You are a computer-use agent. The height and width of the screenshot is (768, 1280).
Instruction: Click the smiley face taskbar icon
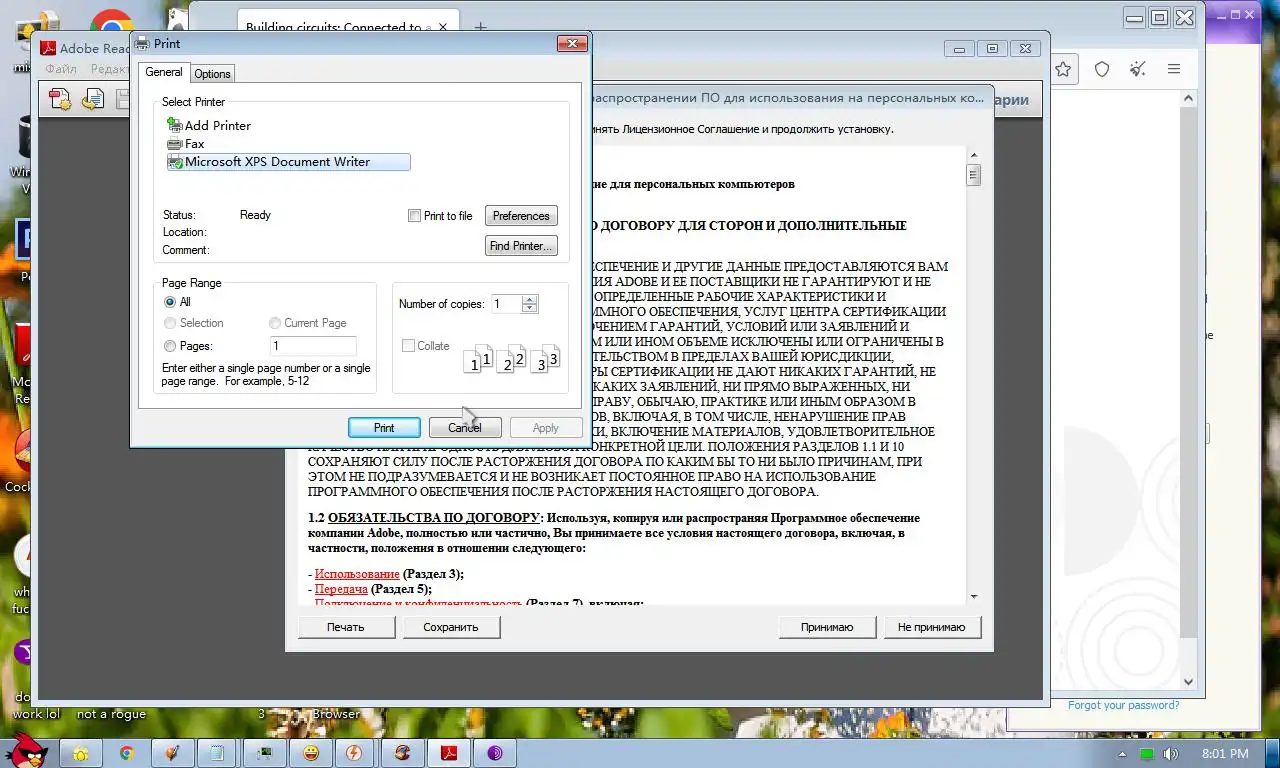point(311,753)
